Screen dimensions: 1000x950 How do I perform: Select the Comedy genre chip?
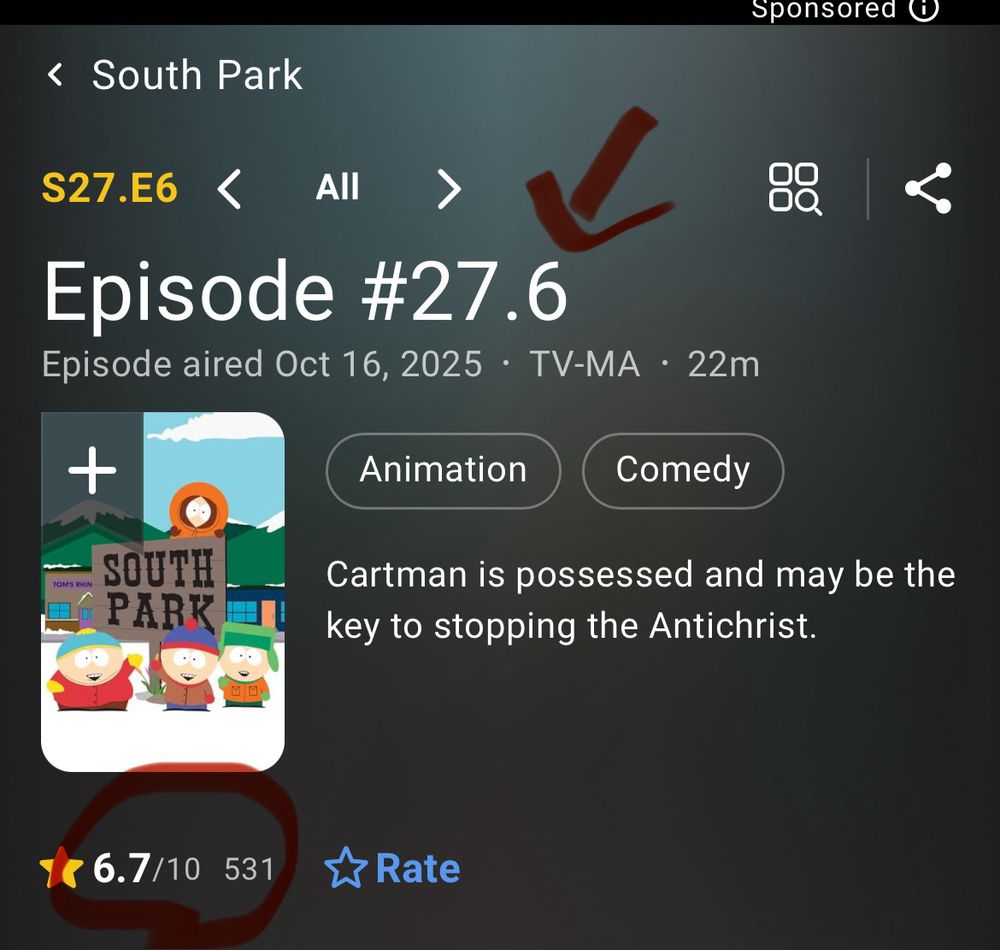click(x=683, y=471)
